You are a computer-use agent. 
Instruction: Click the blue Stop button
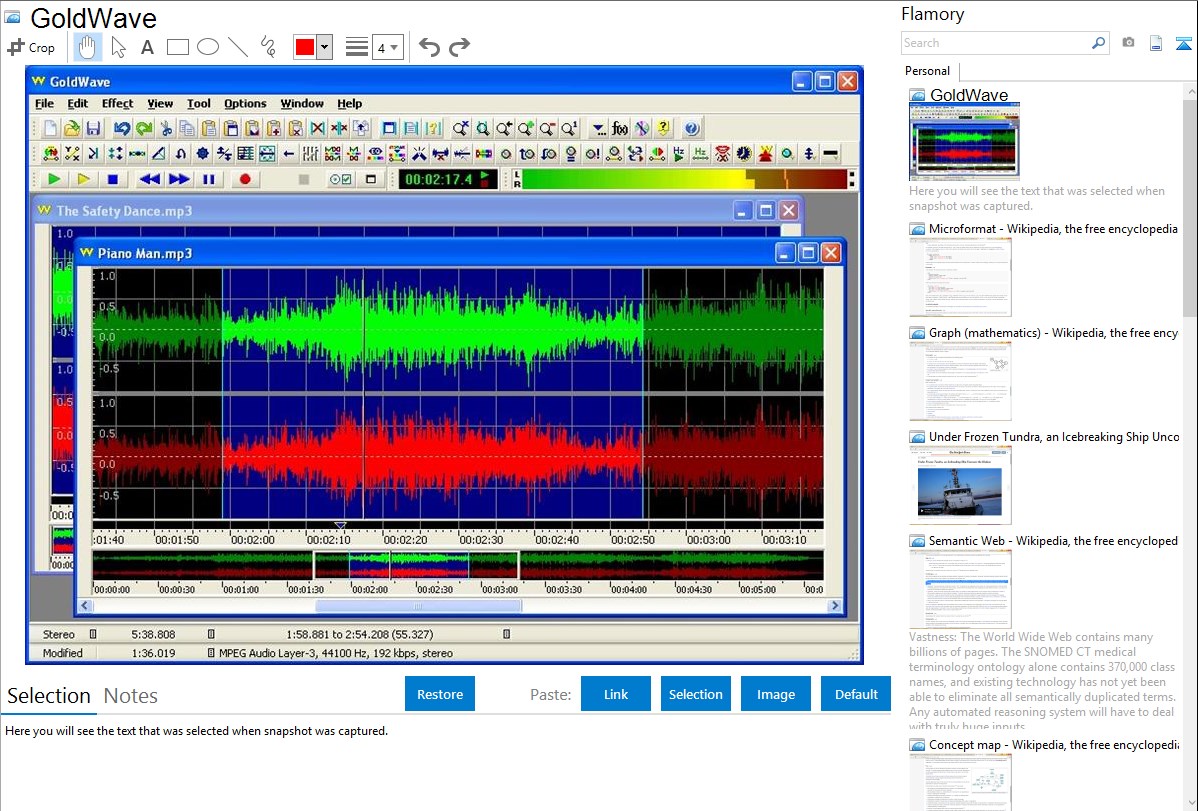[112, 180]
